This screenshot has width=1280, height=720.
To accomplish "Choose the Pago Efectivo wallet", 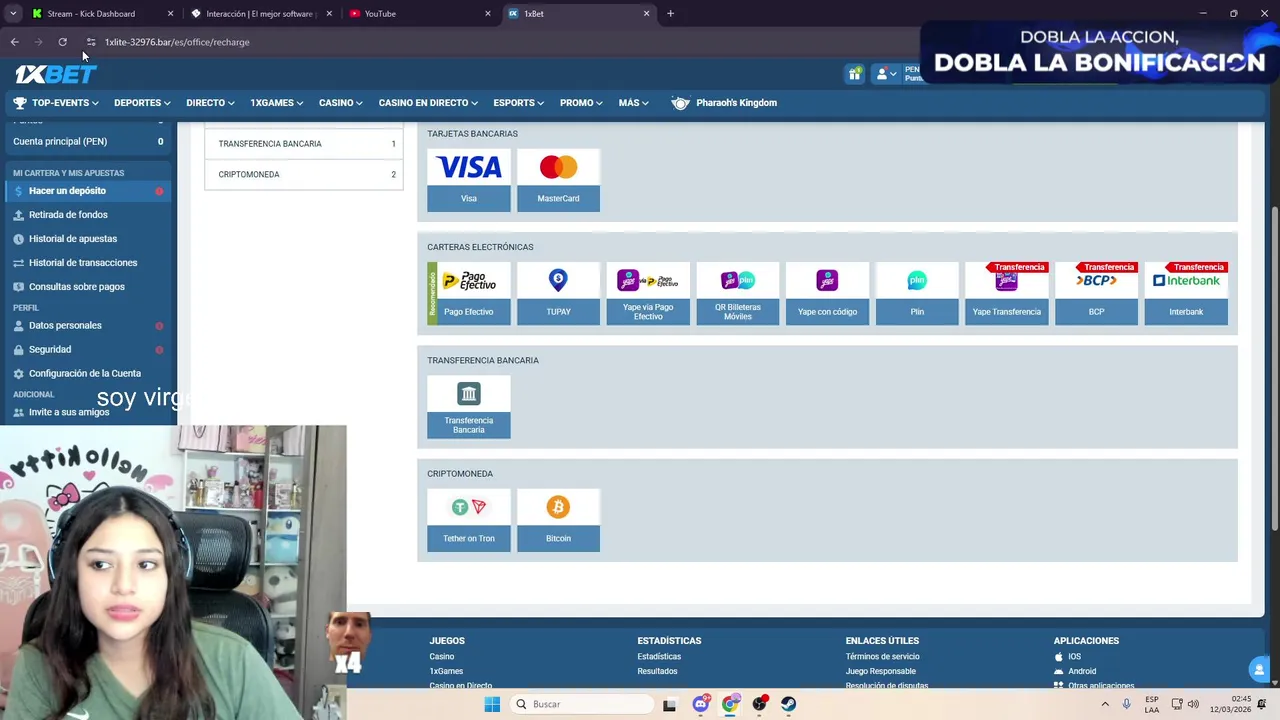I will 468,293.
